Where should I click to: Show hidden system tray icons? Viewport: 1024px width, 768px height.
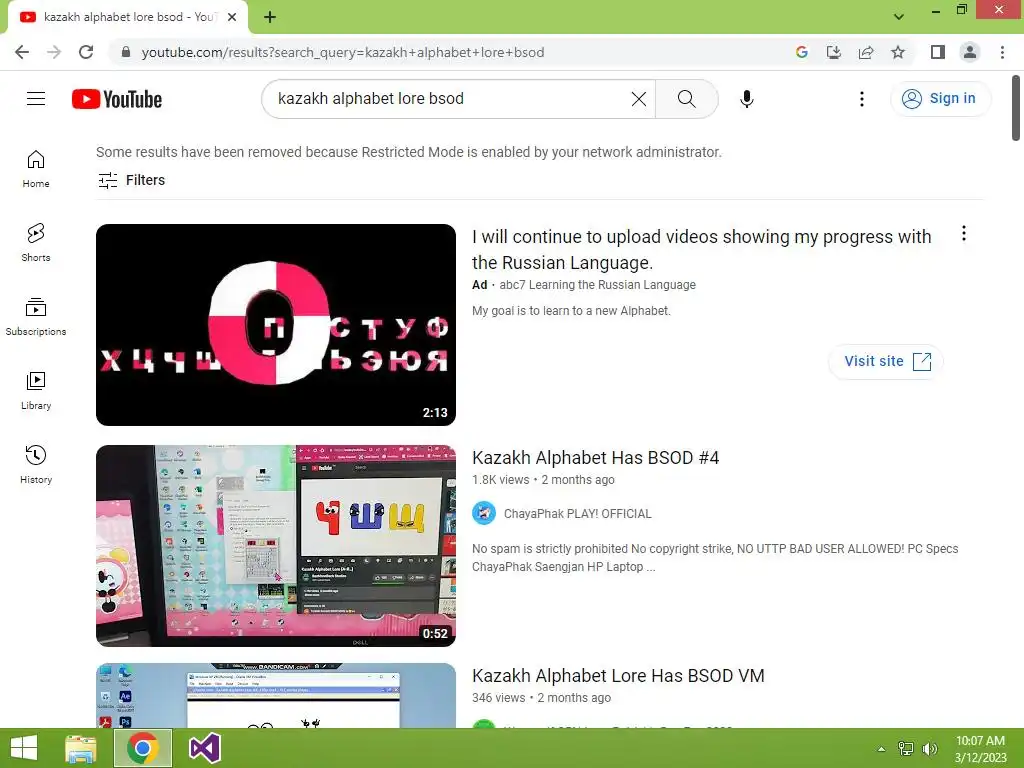click(881, 749)
